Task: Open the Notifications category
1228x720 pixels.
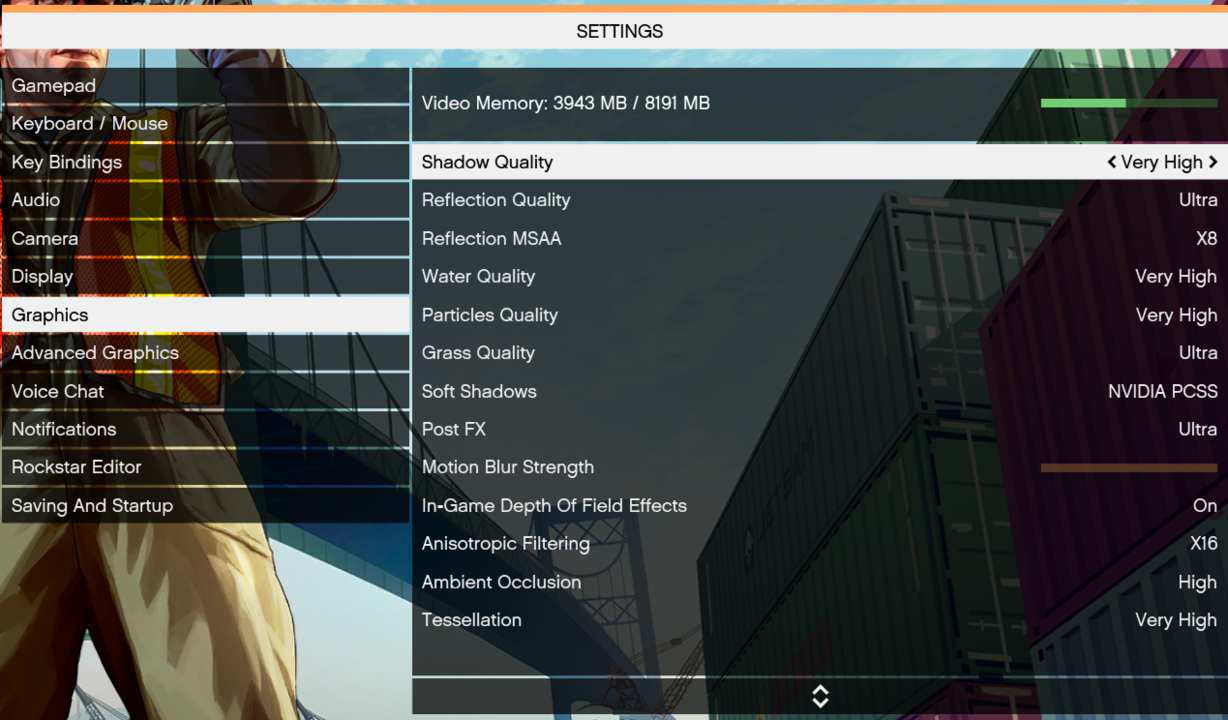Action: 205,429
